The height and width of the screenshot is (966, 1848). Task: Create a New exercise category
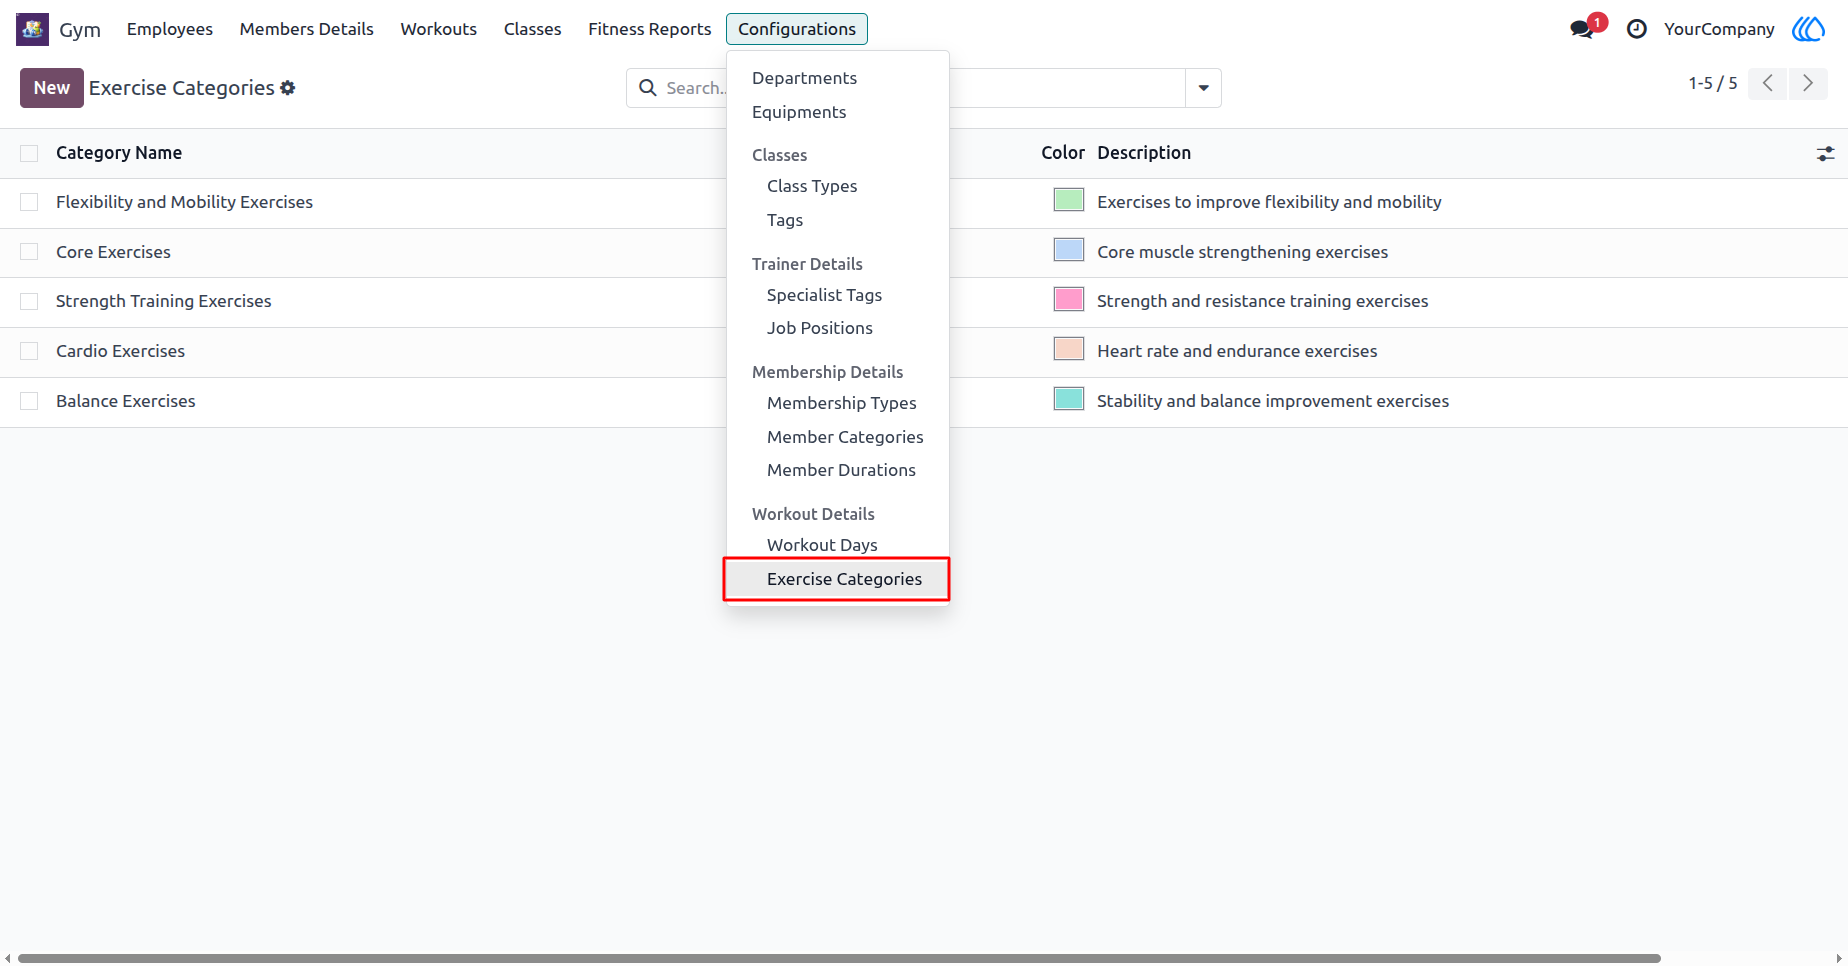point(52,88)
